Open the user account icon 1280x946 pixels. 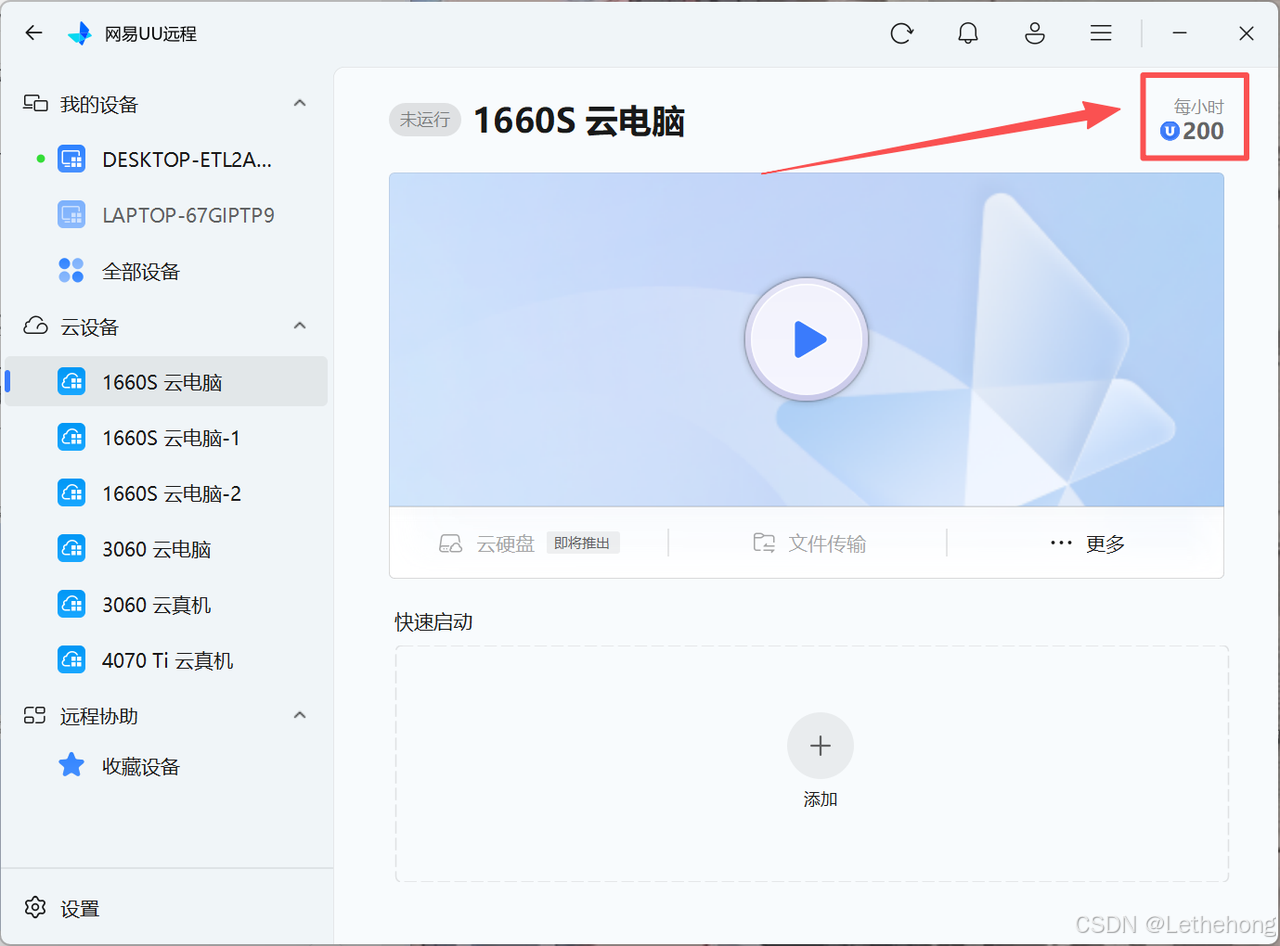pyautogui.click(x=1035, y=33)
